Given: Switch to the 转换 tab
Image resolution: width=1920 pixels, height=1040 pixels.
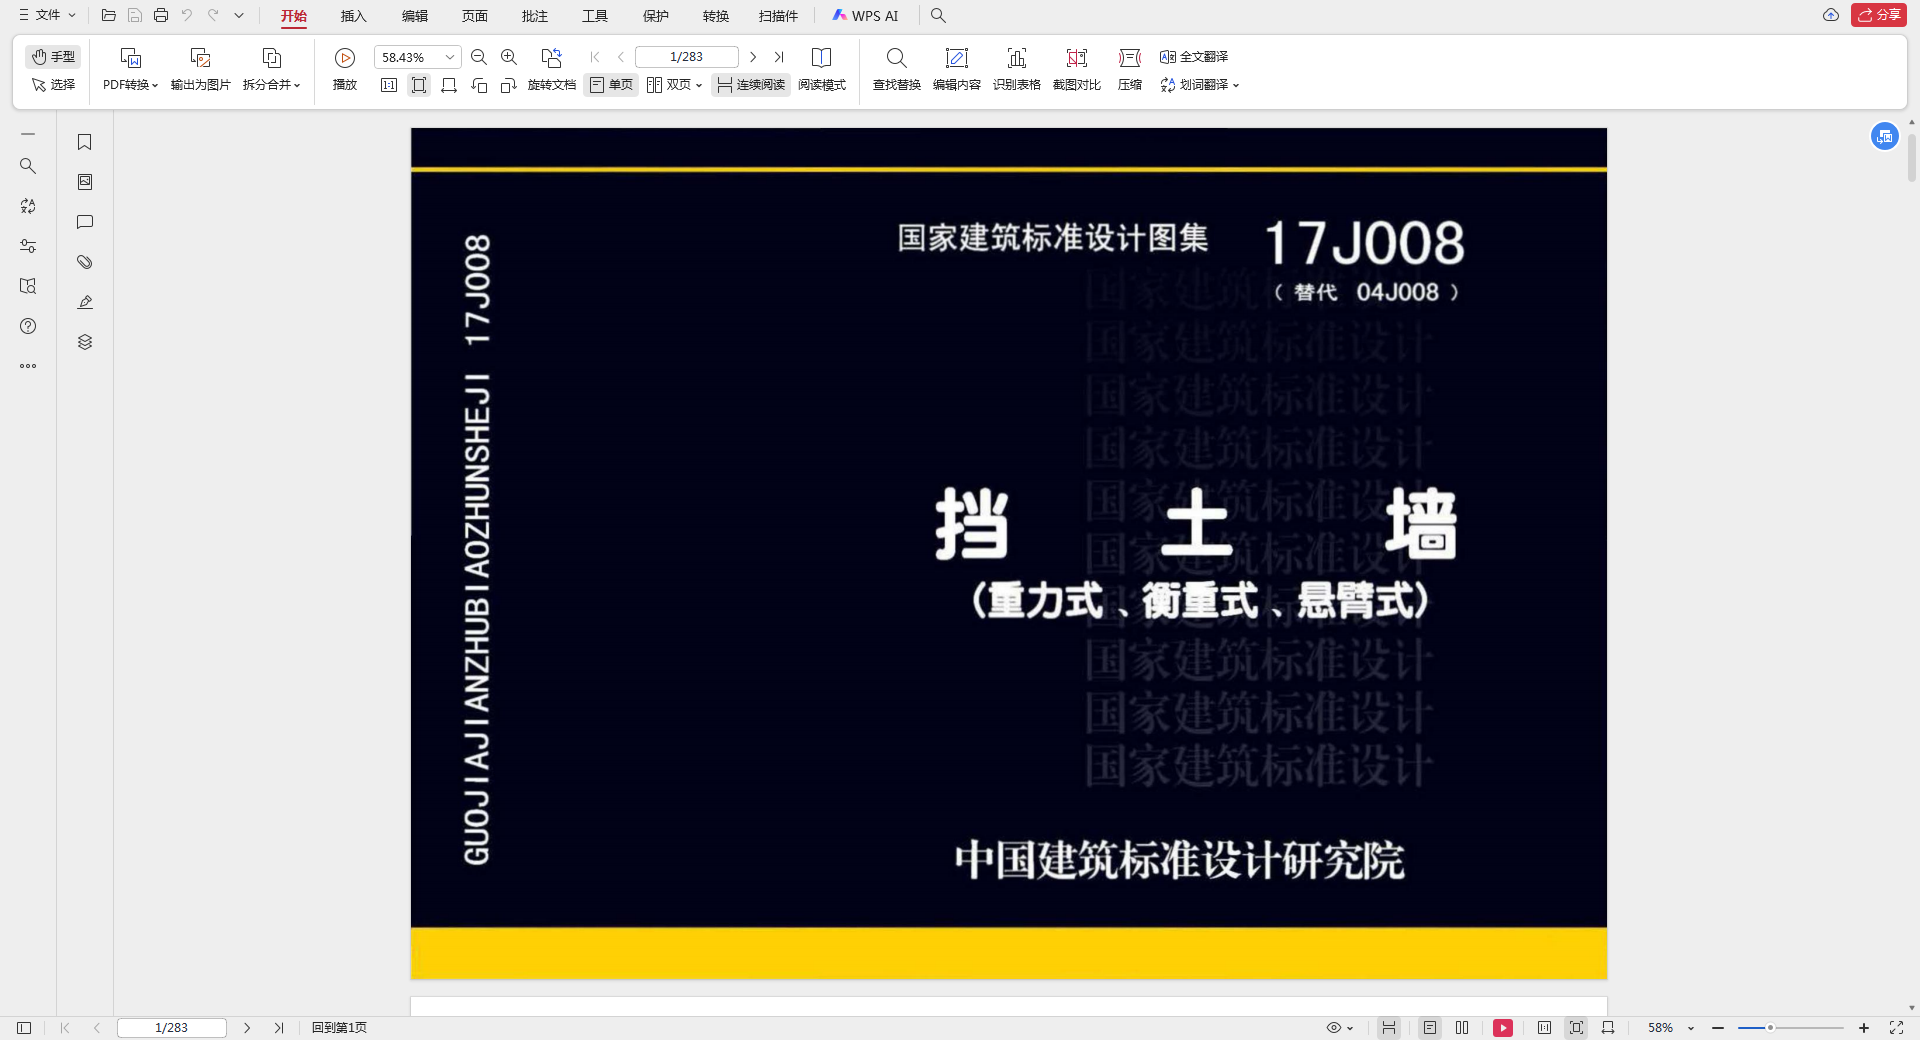Looking at the screenshot, I should click(716, 16).
